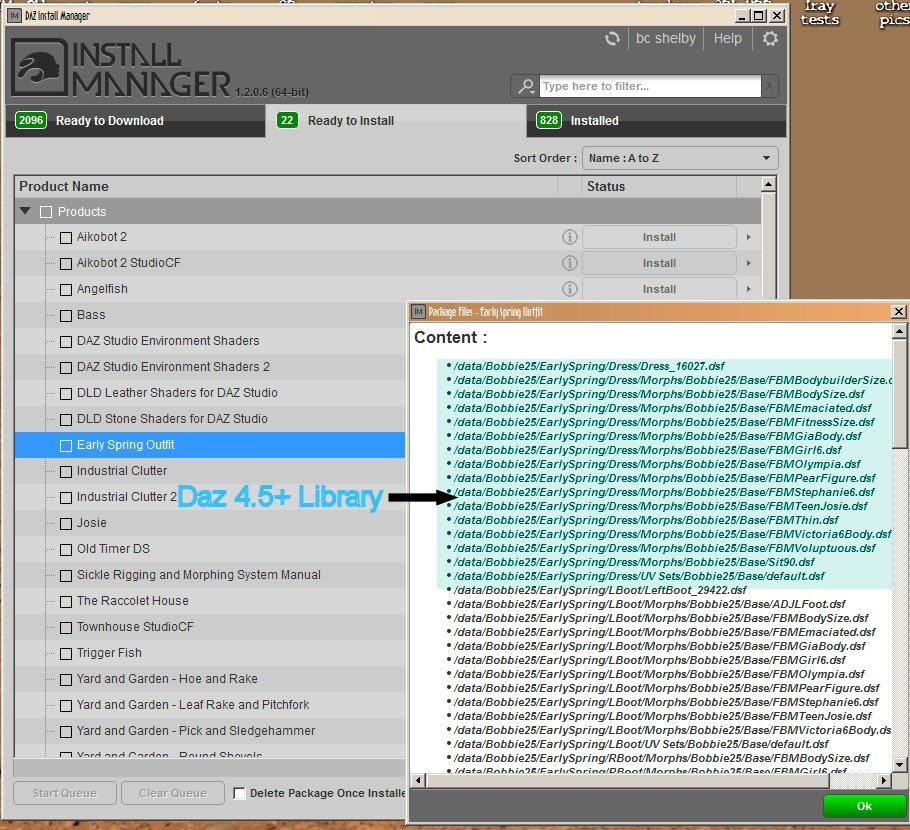Viewport: 910px width, 830px height.
Task: Select Yard and Garden - Leaf Rake and Pitchfork
Action: pos(210,705)
